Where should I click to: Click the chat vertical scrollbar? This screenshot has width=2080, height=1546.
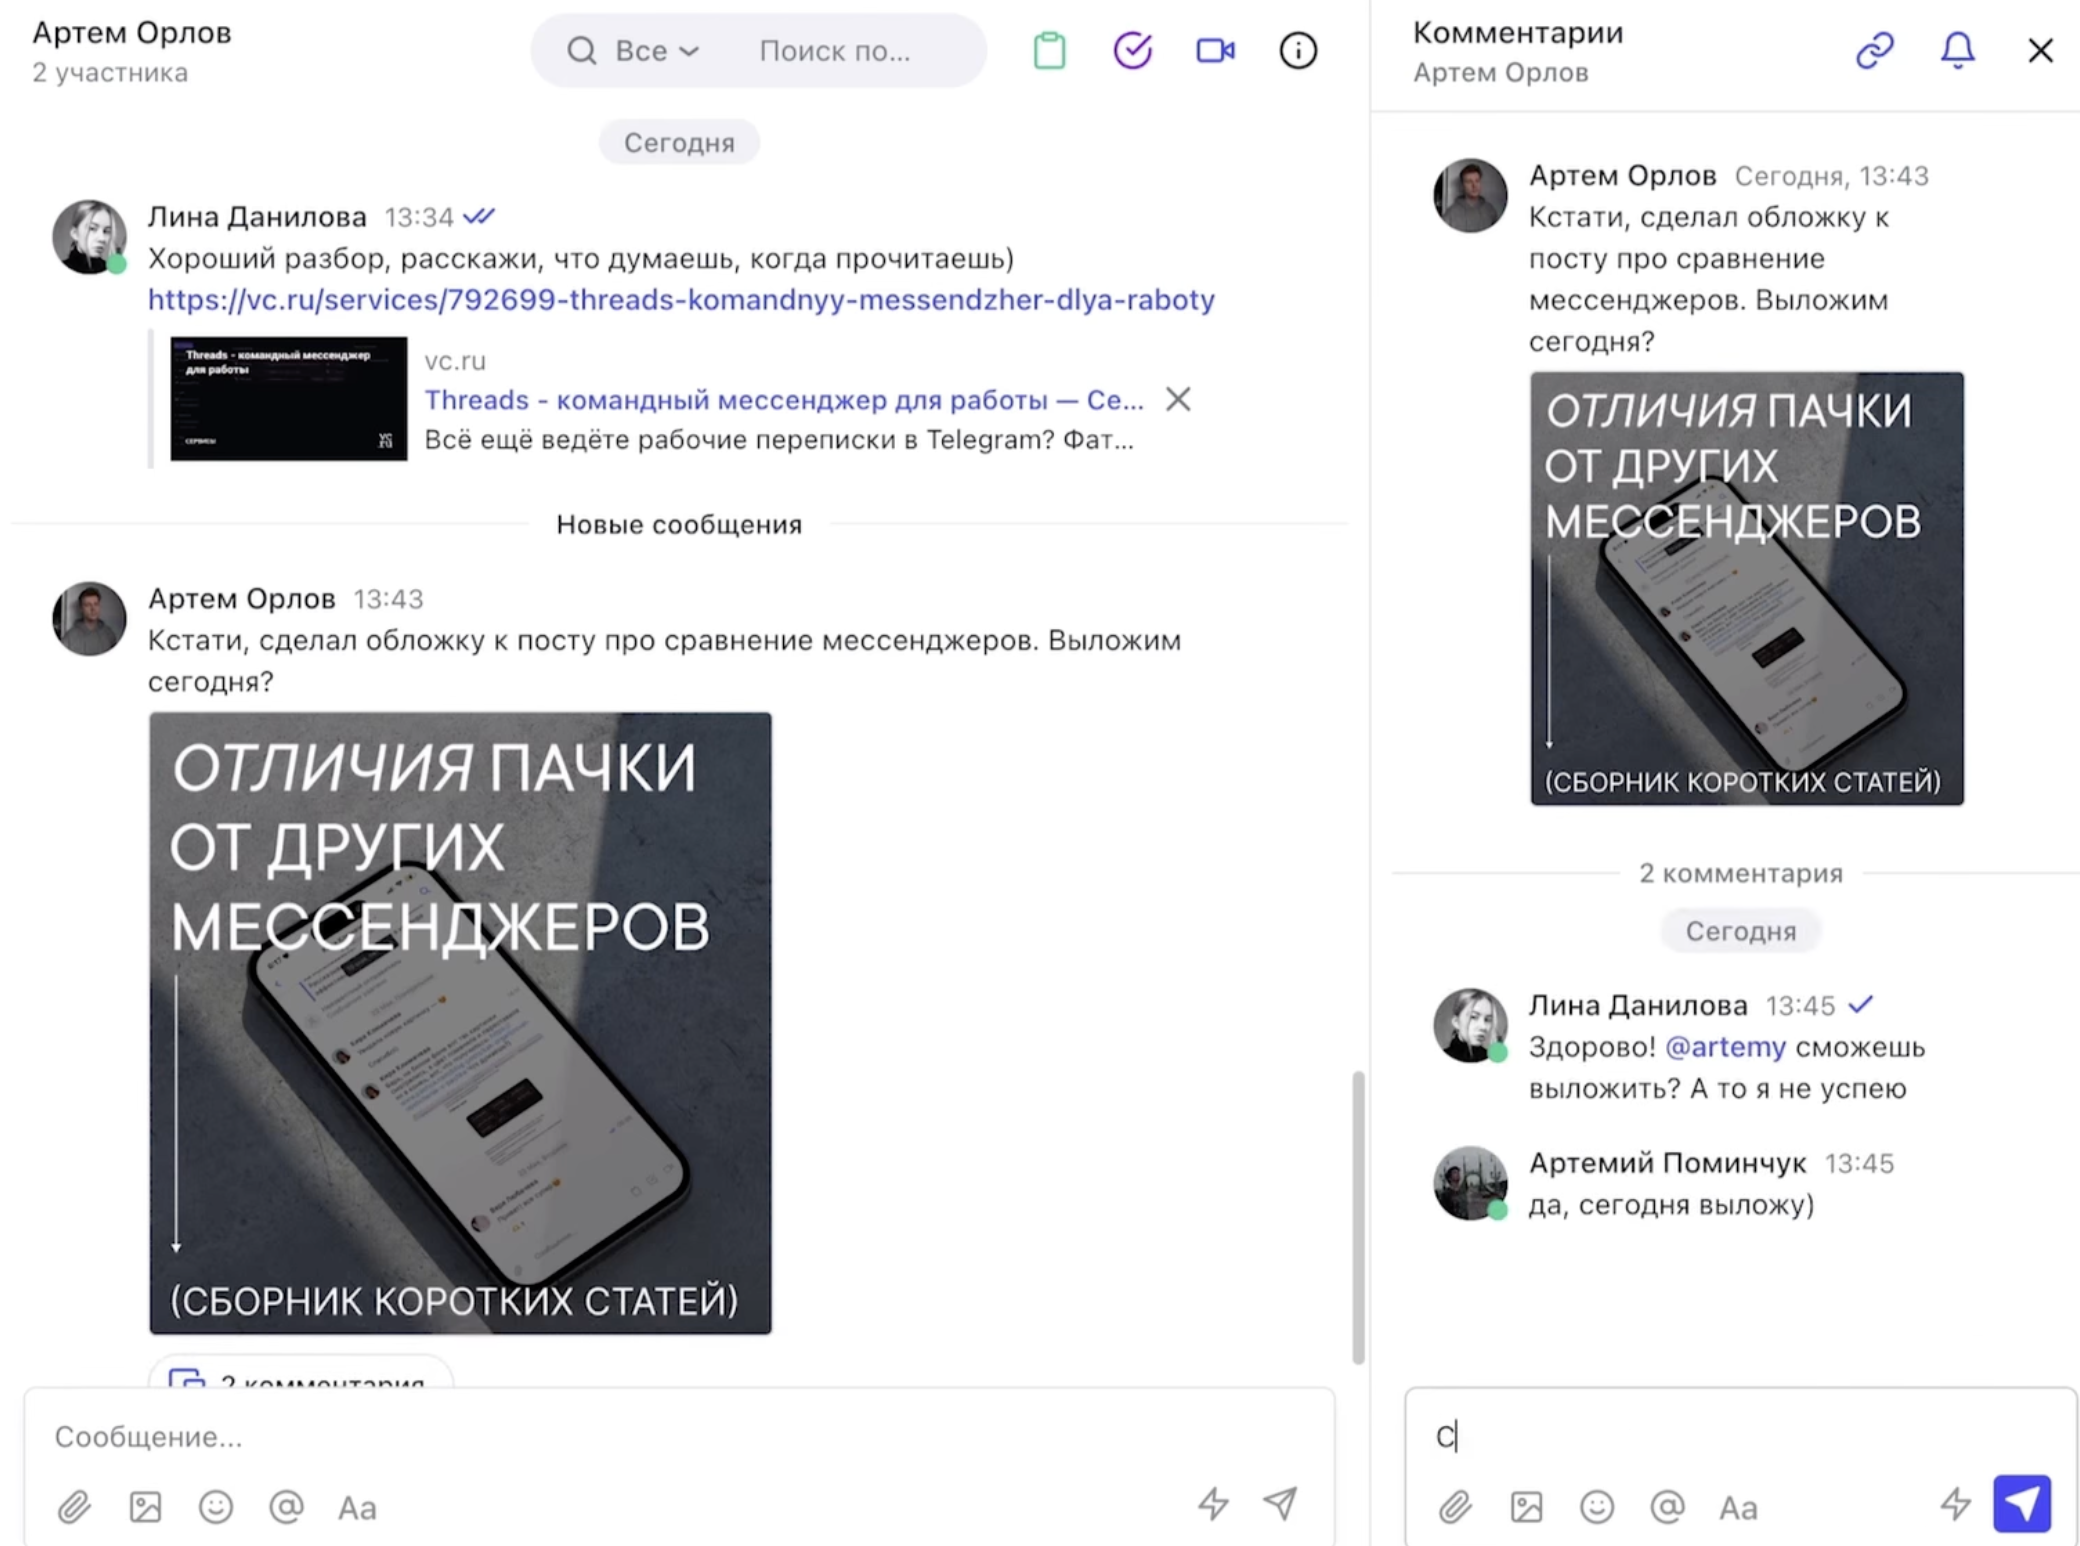pos(1357,1217)
